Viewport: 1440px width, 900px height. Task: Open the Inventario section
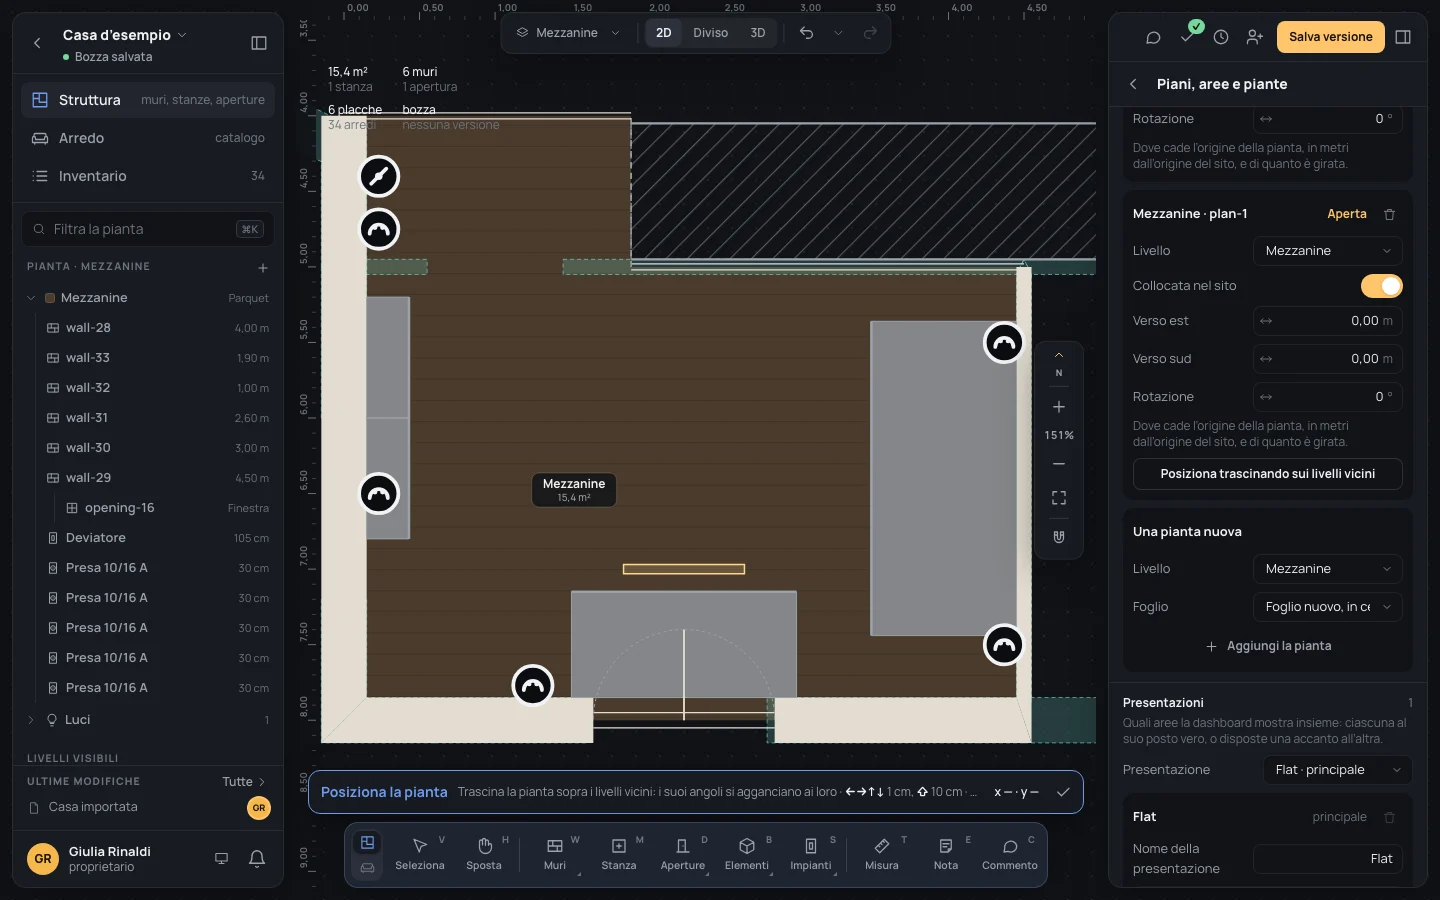pyautogui.click(x=148, y=176)
